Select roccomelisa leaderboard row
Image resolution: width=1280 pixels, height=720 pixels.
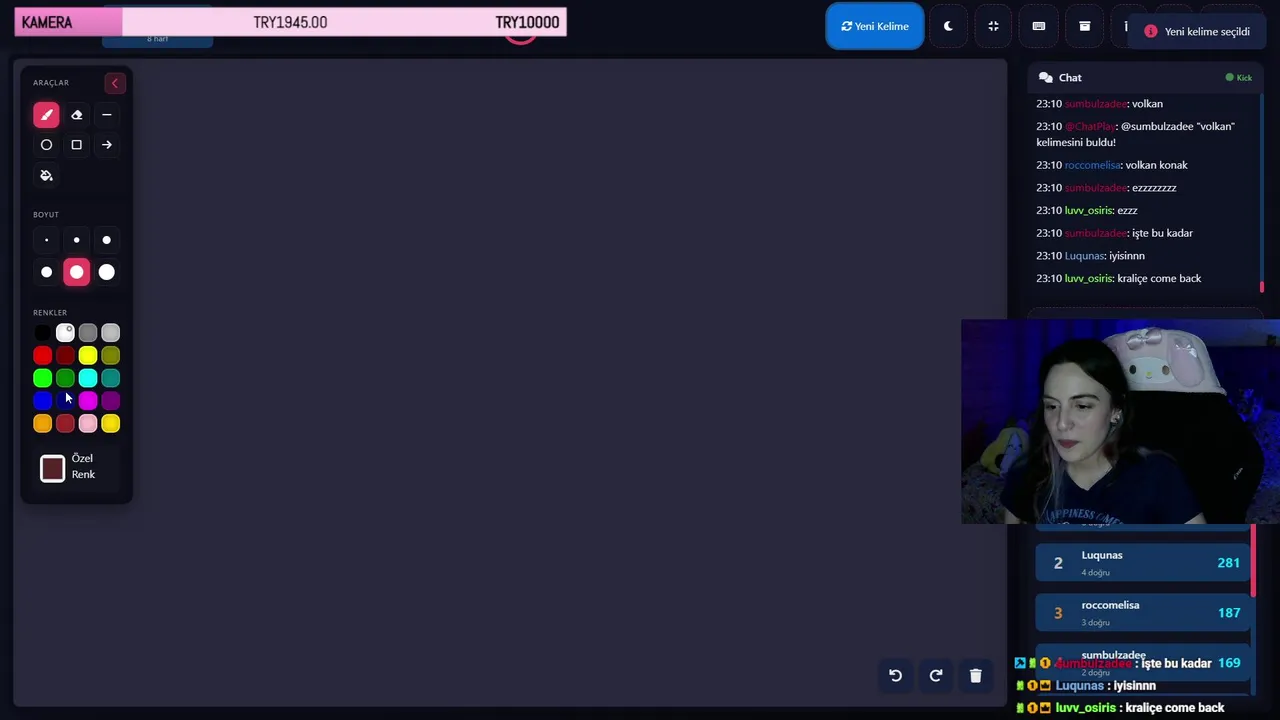coord(1144,613)
